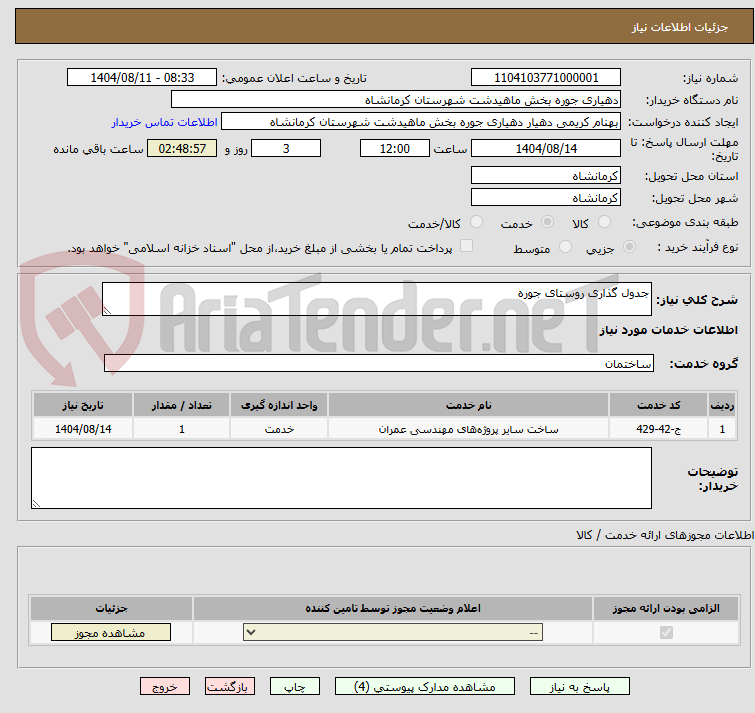Image resolution: width=755 pixels, height=713 pixels.
Task: Click the 'پاسخ به نیاز' button
Action: pyautogui.click(x=580, y=687)
